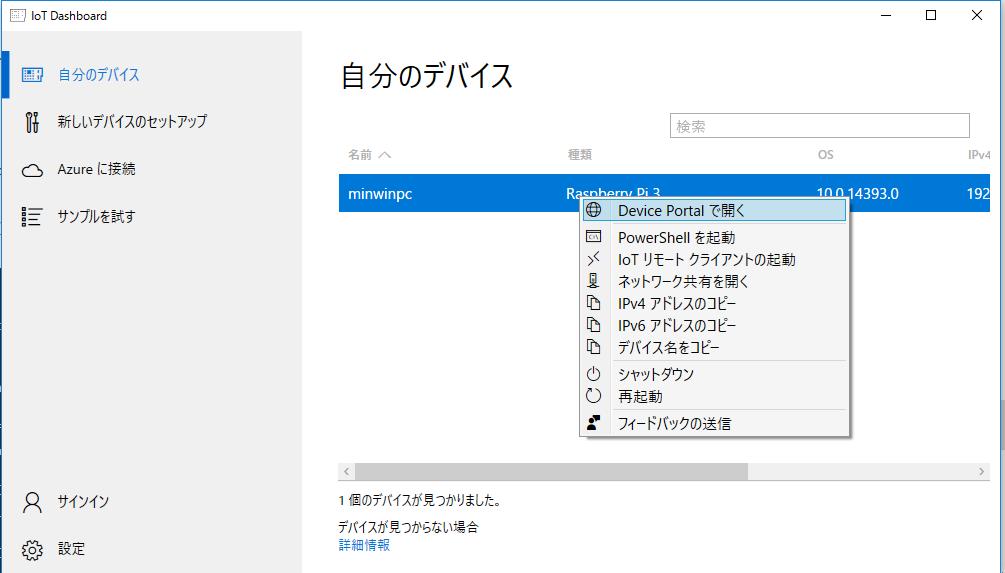This screenshot has height=573, width=1005.
Task: Minimize the IoT Dashboard window
Action: pos(886,15)
